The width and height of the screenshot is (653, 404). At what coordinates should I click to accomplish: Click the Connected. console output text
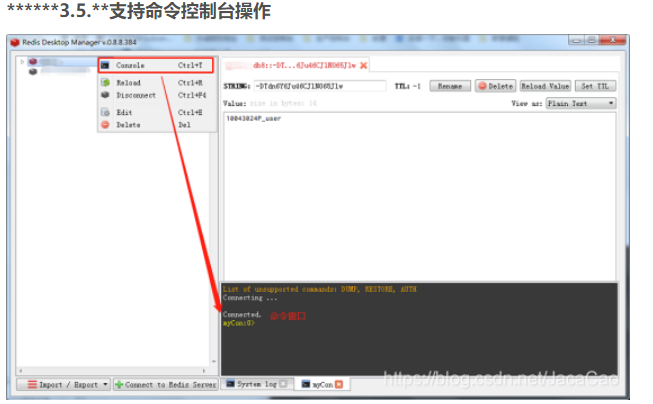click(x=242, y=314)
